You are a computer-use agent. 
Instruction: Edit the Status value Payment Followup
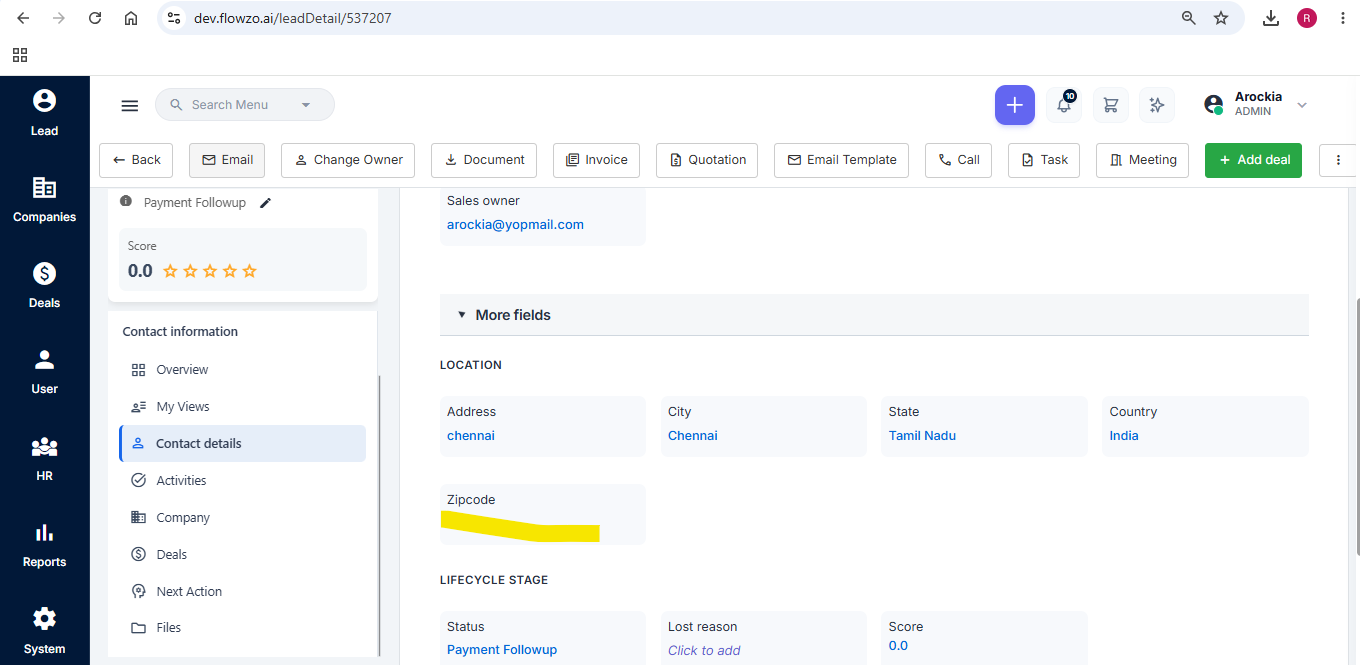[x=502, y=650]
